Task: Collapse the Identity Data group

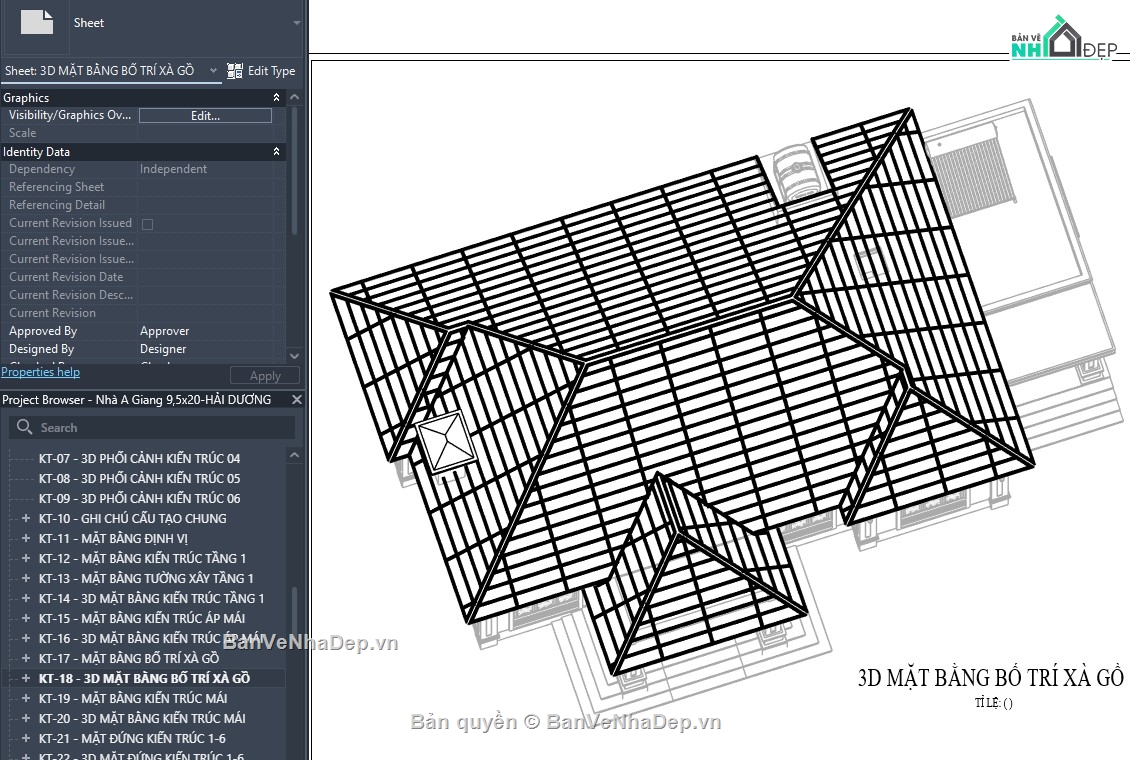Action: click(276, 151)
